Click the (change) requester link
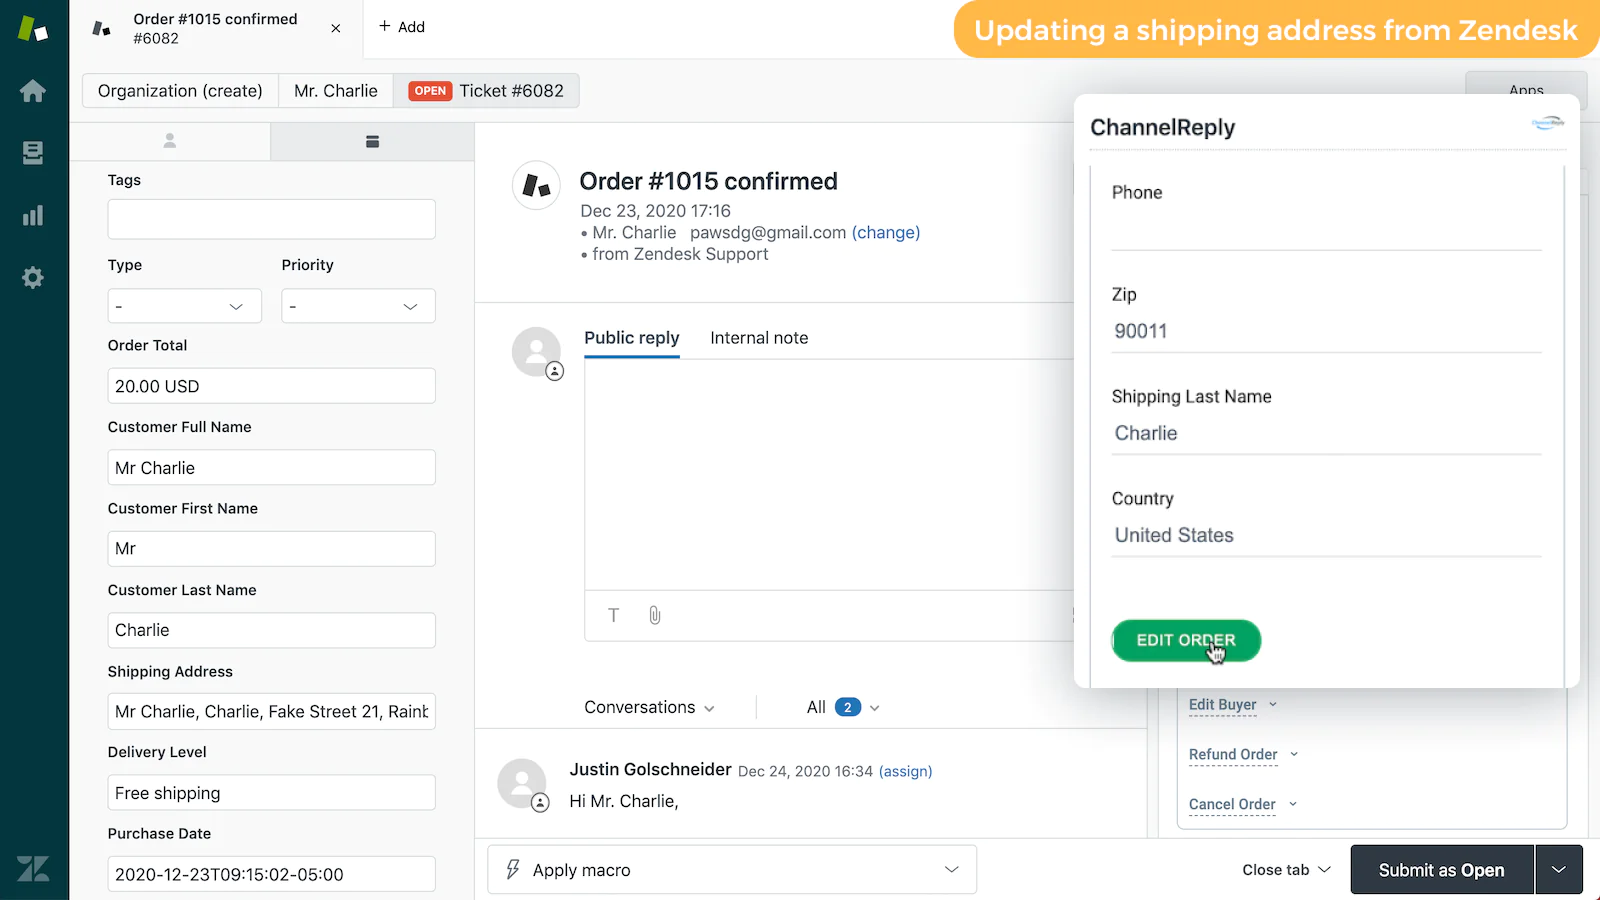1600x900 pixels. tap(886, 233)
